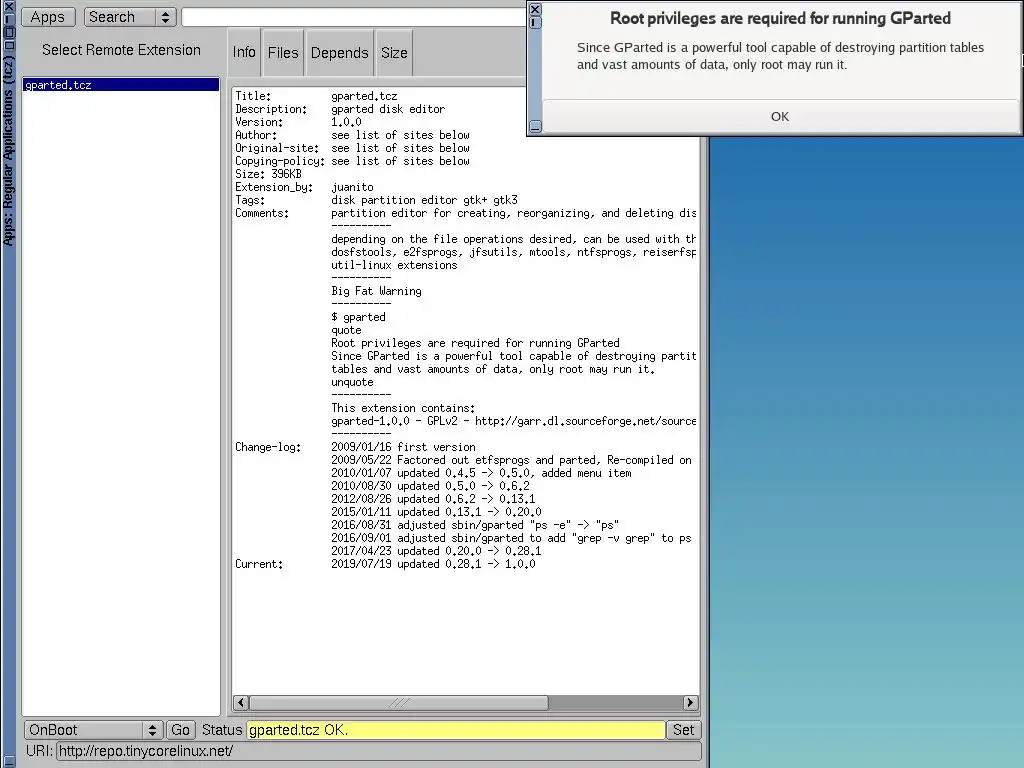
Task: Close the GParted warning dialog with its X icon
Action: pyautogui.click(x=535, y=9)
